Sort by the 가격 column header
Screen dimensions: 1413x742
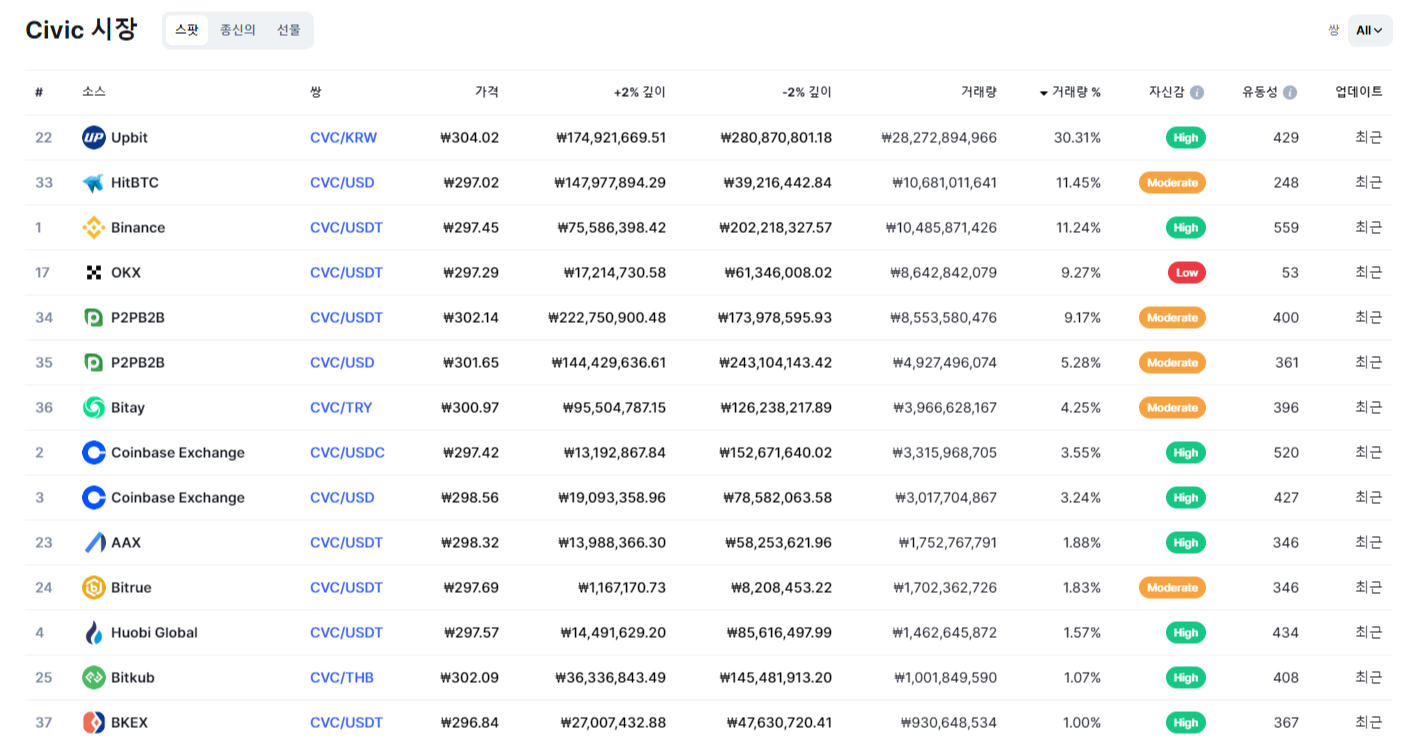point(487,92)
